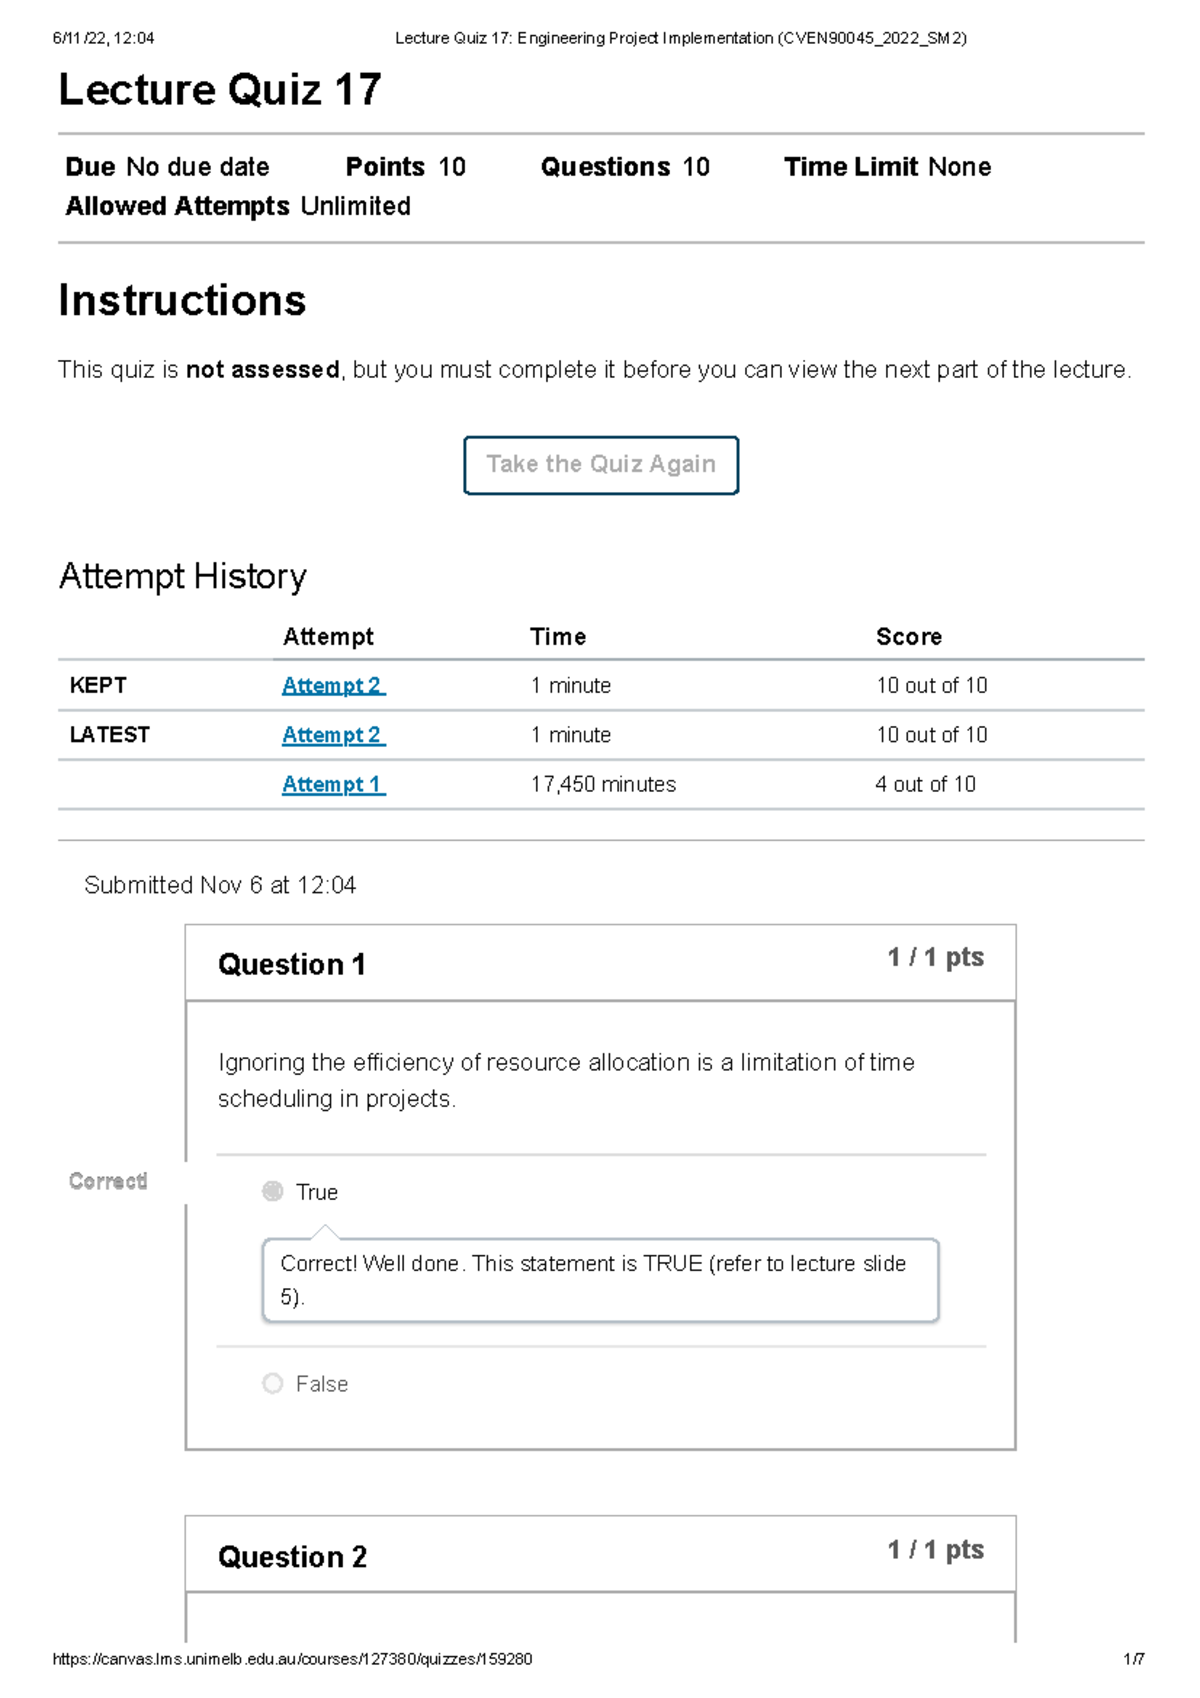The width and height of the screenshot is (1200, 1698).
Task: Open the LATEST Attempt 2 link
Action: (332, 734)
